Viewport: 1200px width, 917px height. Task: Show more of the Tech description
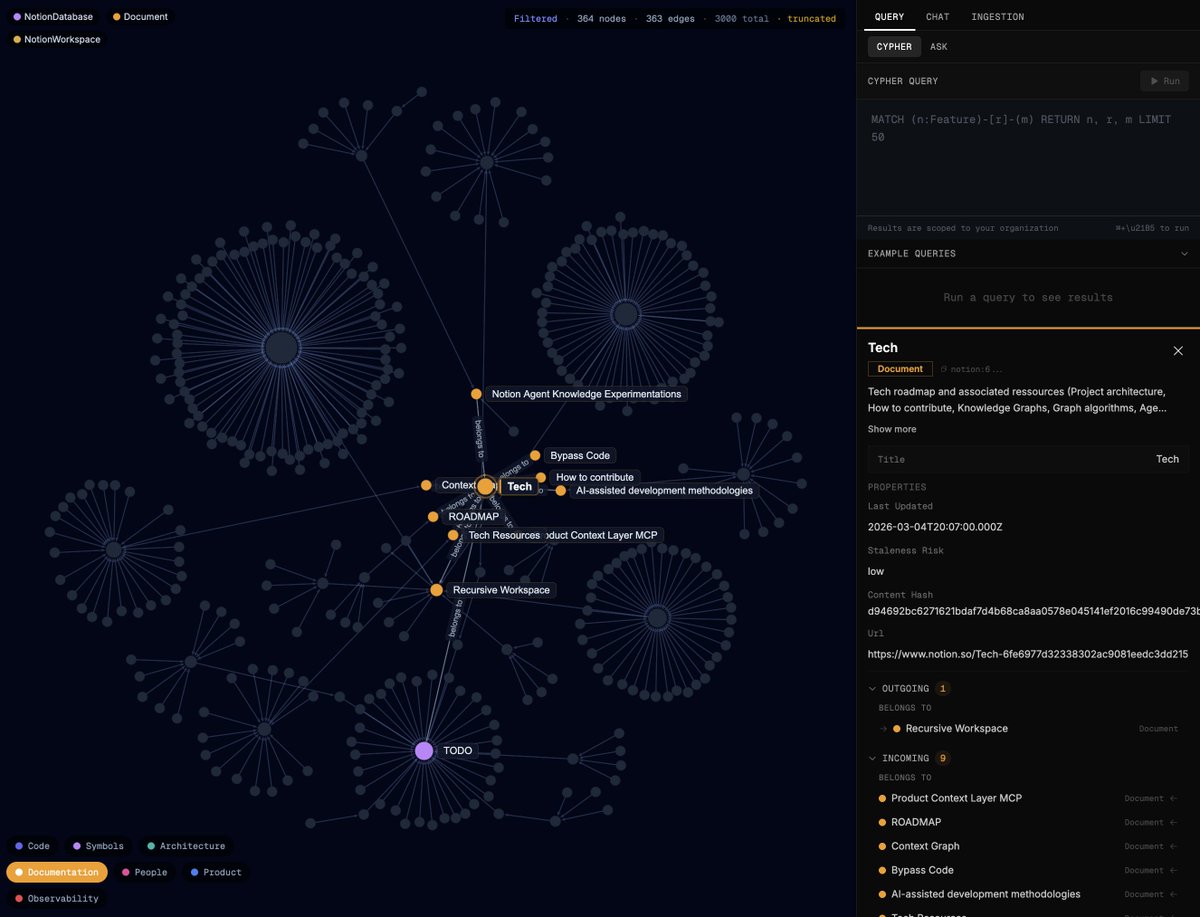click(x=892, y=429)
